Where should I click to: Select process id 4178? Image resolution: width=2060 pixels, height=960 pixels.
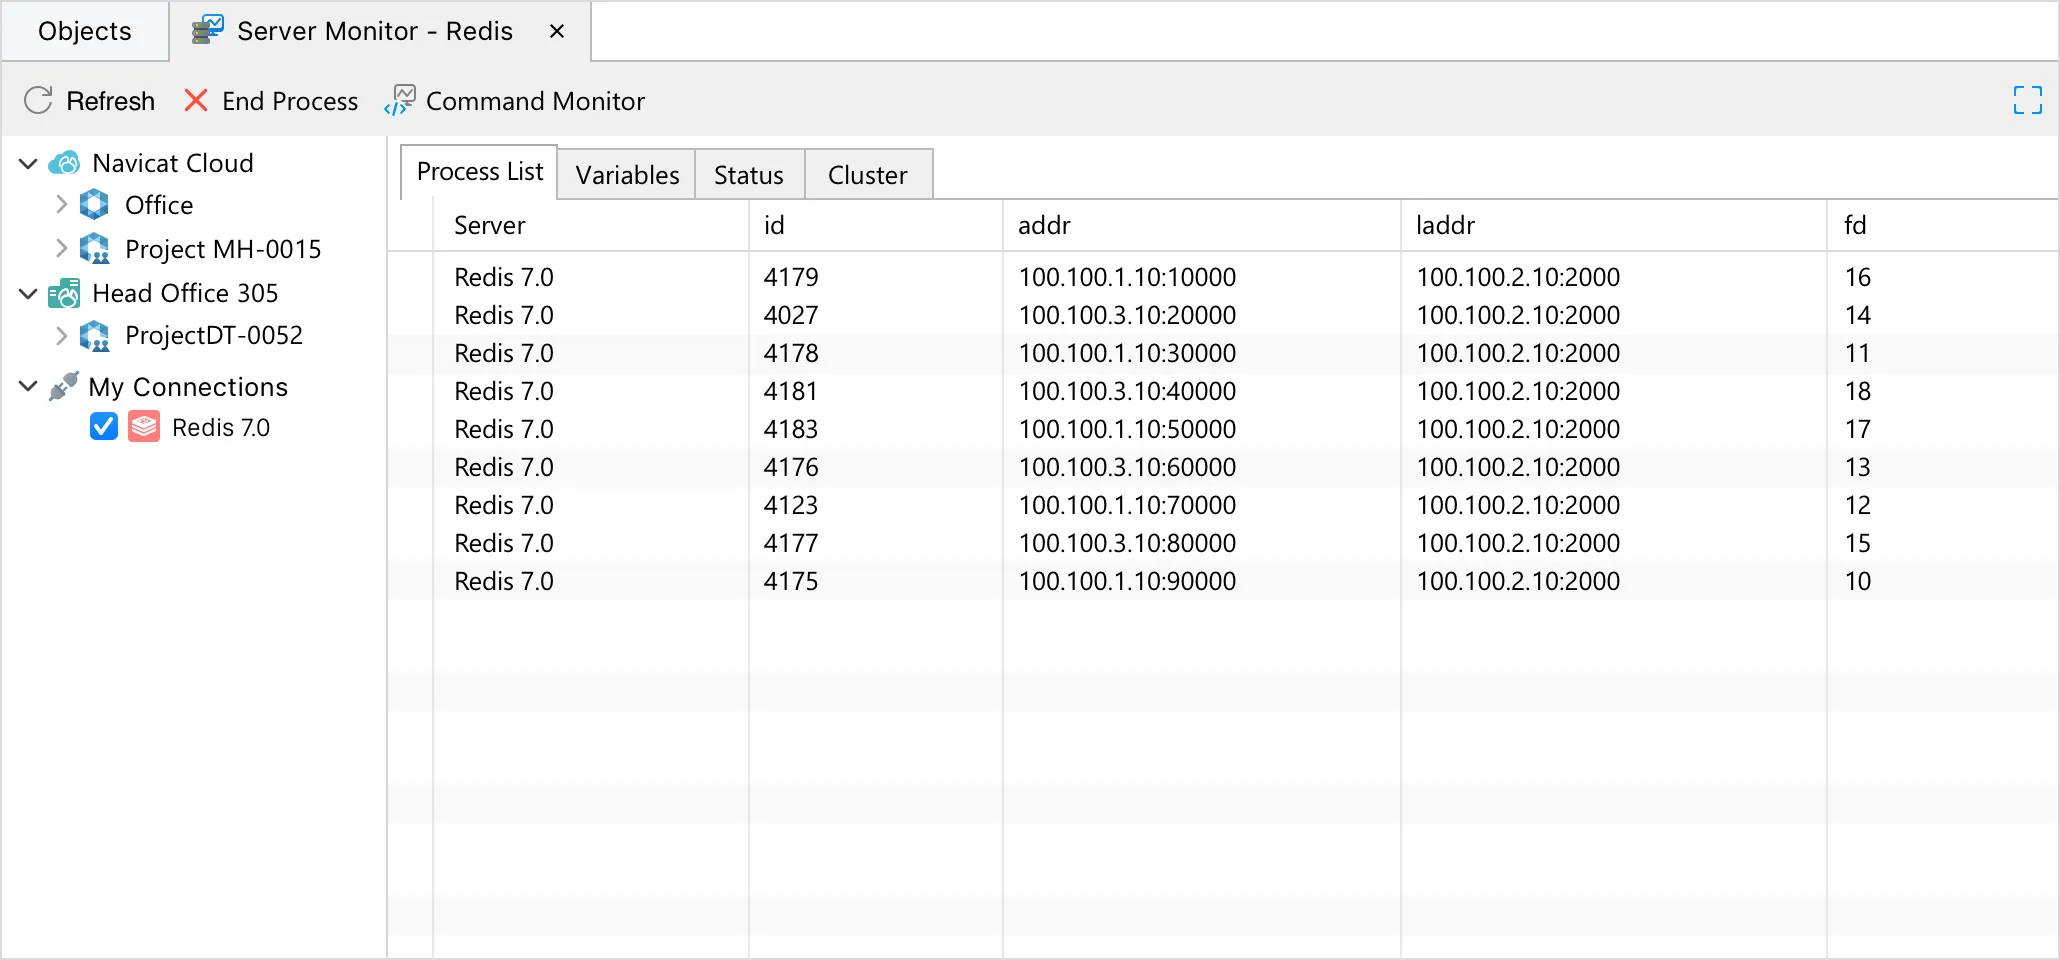click(791, 353)
